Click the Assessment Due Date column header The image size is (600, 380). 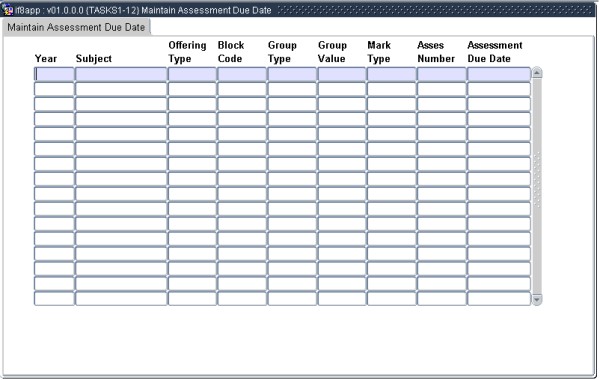pyautogui.click(x=495, y=52)
